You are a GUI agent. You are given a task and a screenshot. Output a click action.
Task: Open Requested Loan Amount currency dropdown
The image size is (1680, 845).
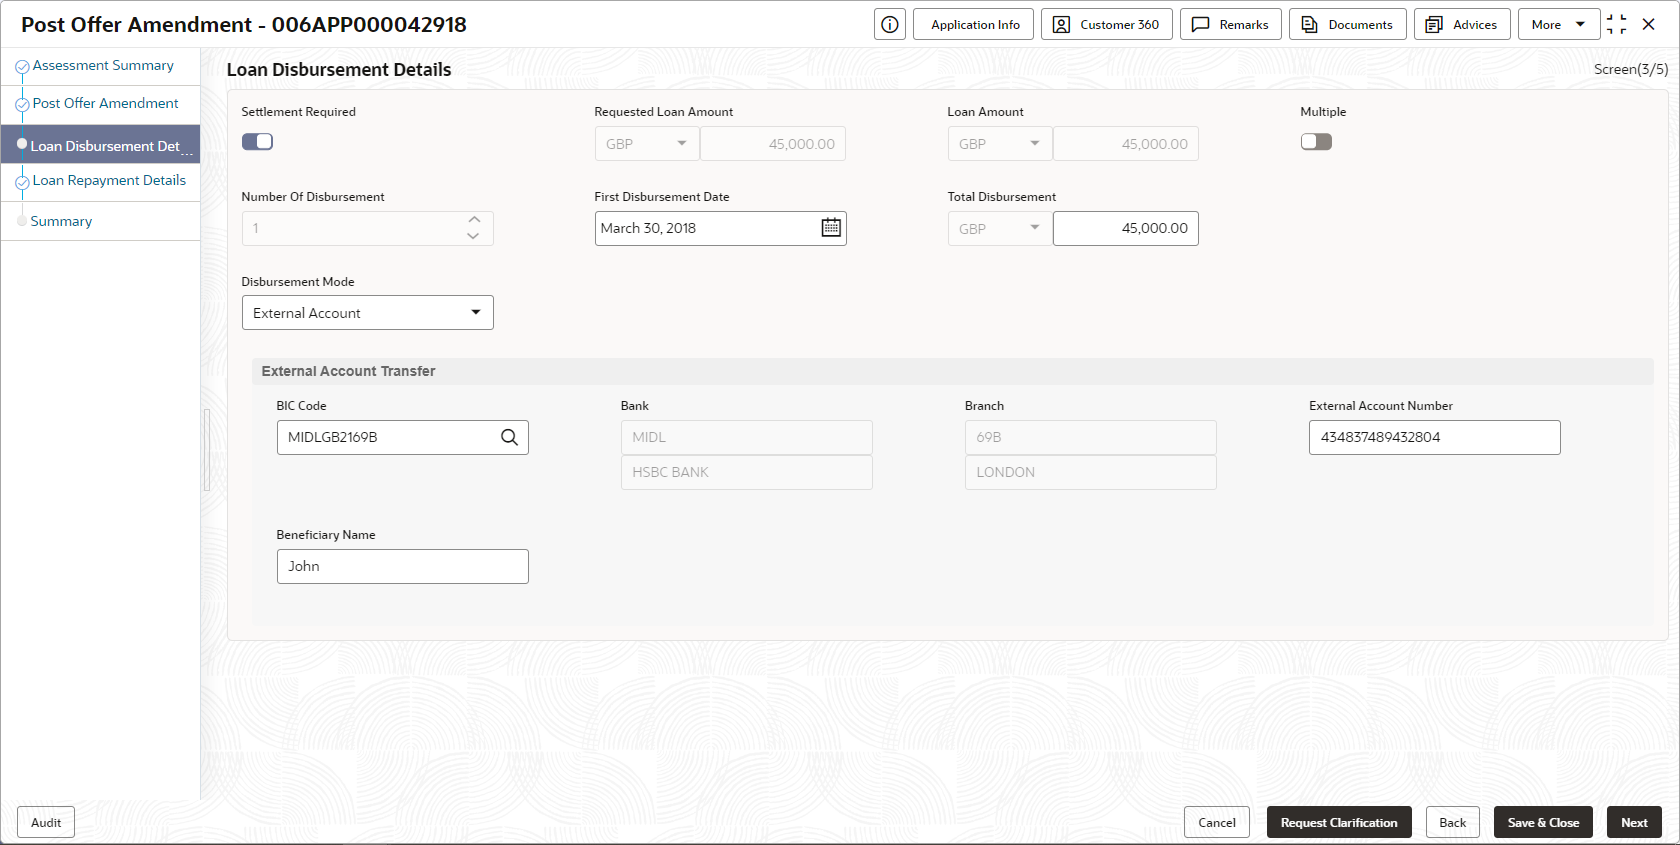click(647, 144)
